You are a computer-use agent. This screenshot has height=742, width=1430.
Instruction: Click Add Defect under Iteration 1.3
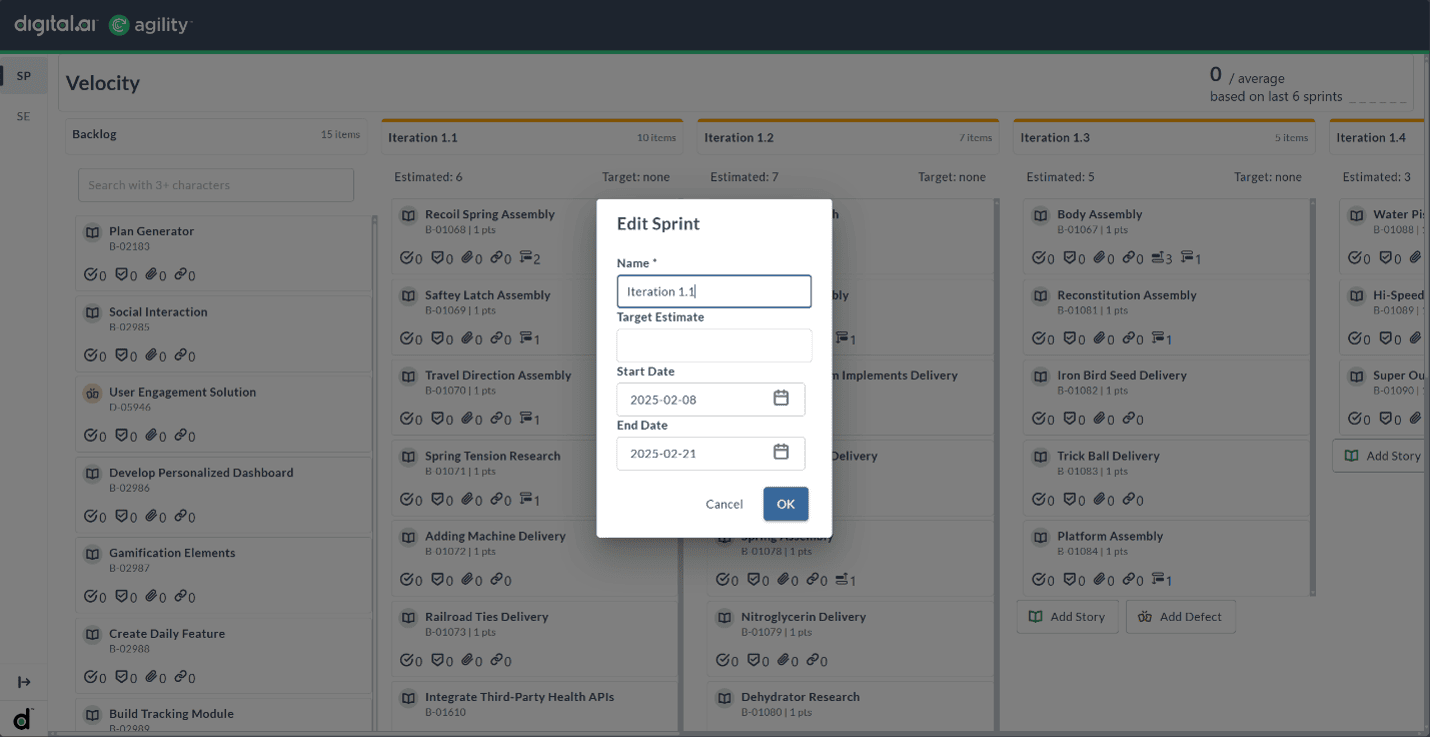point(1180,617)
